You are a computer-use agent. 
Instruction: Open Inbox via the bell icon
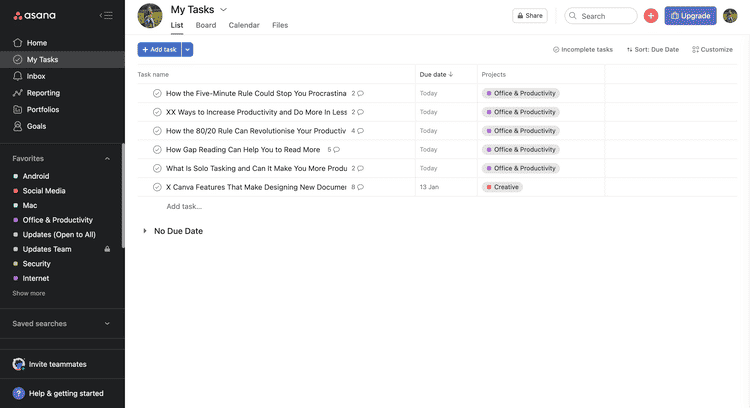coord(17,76)
